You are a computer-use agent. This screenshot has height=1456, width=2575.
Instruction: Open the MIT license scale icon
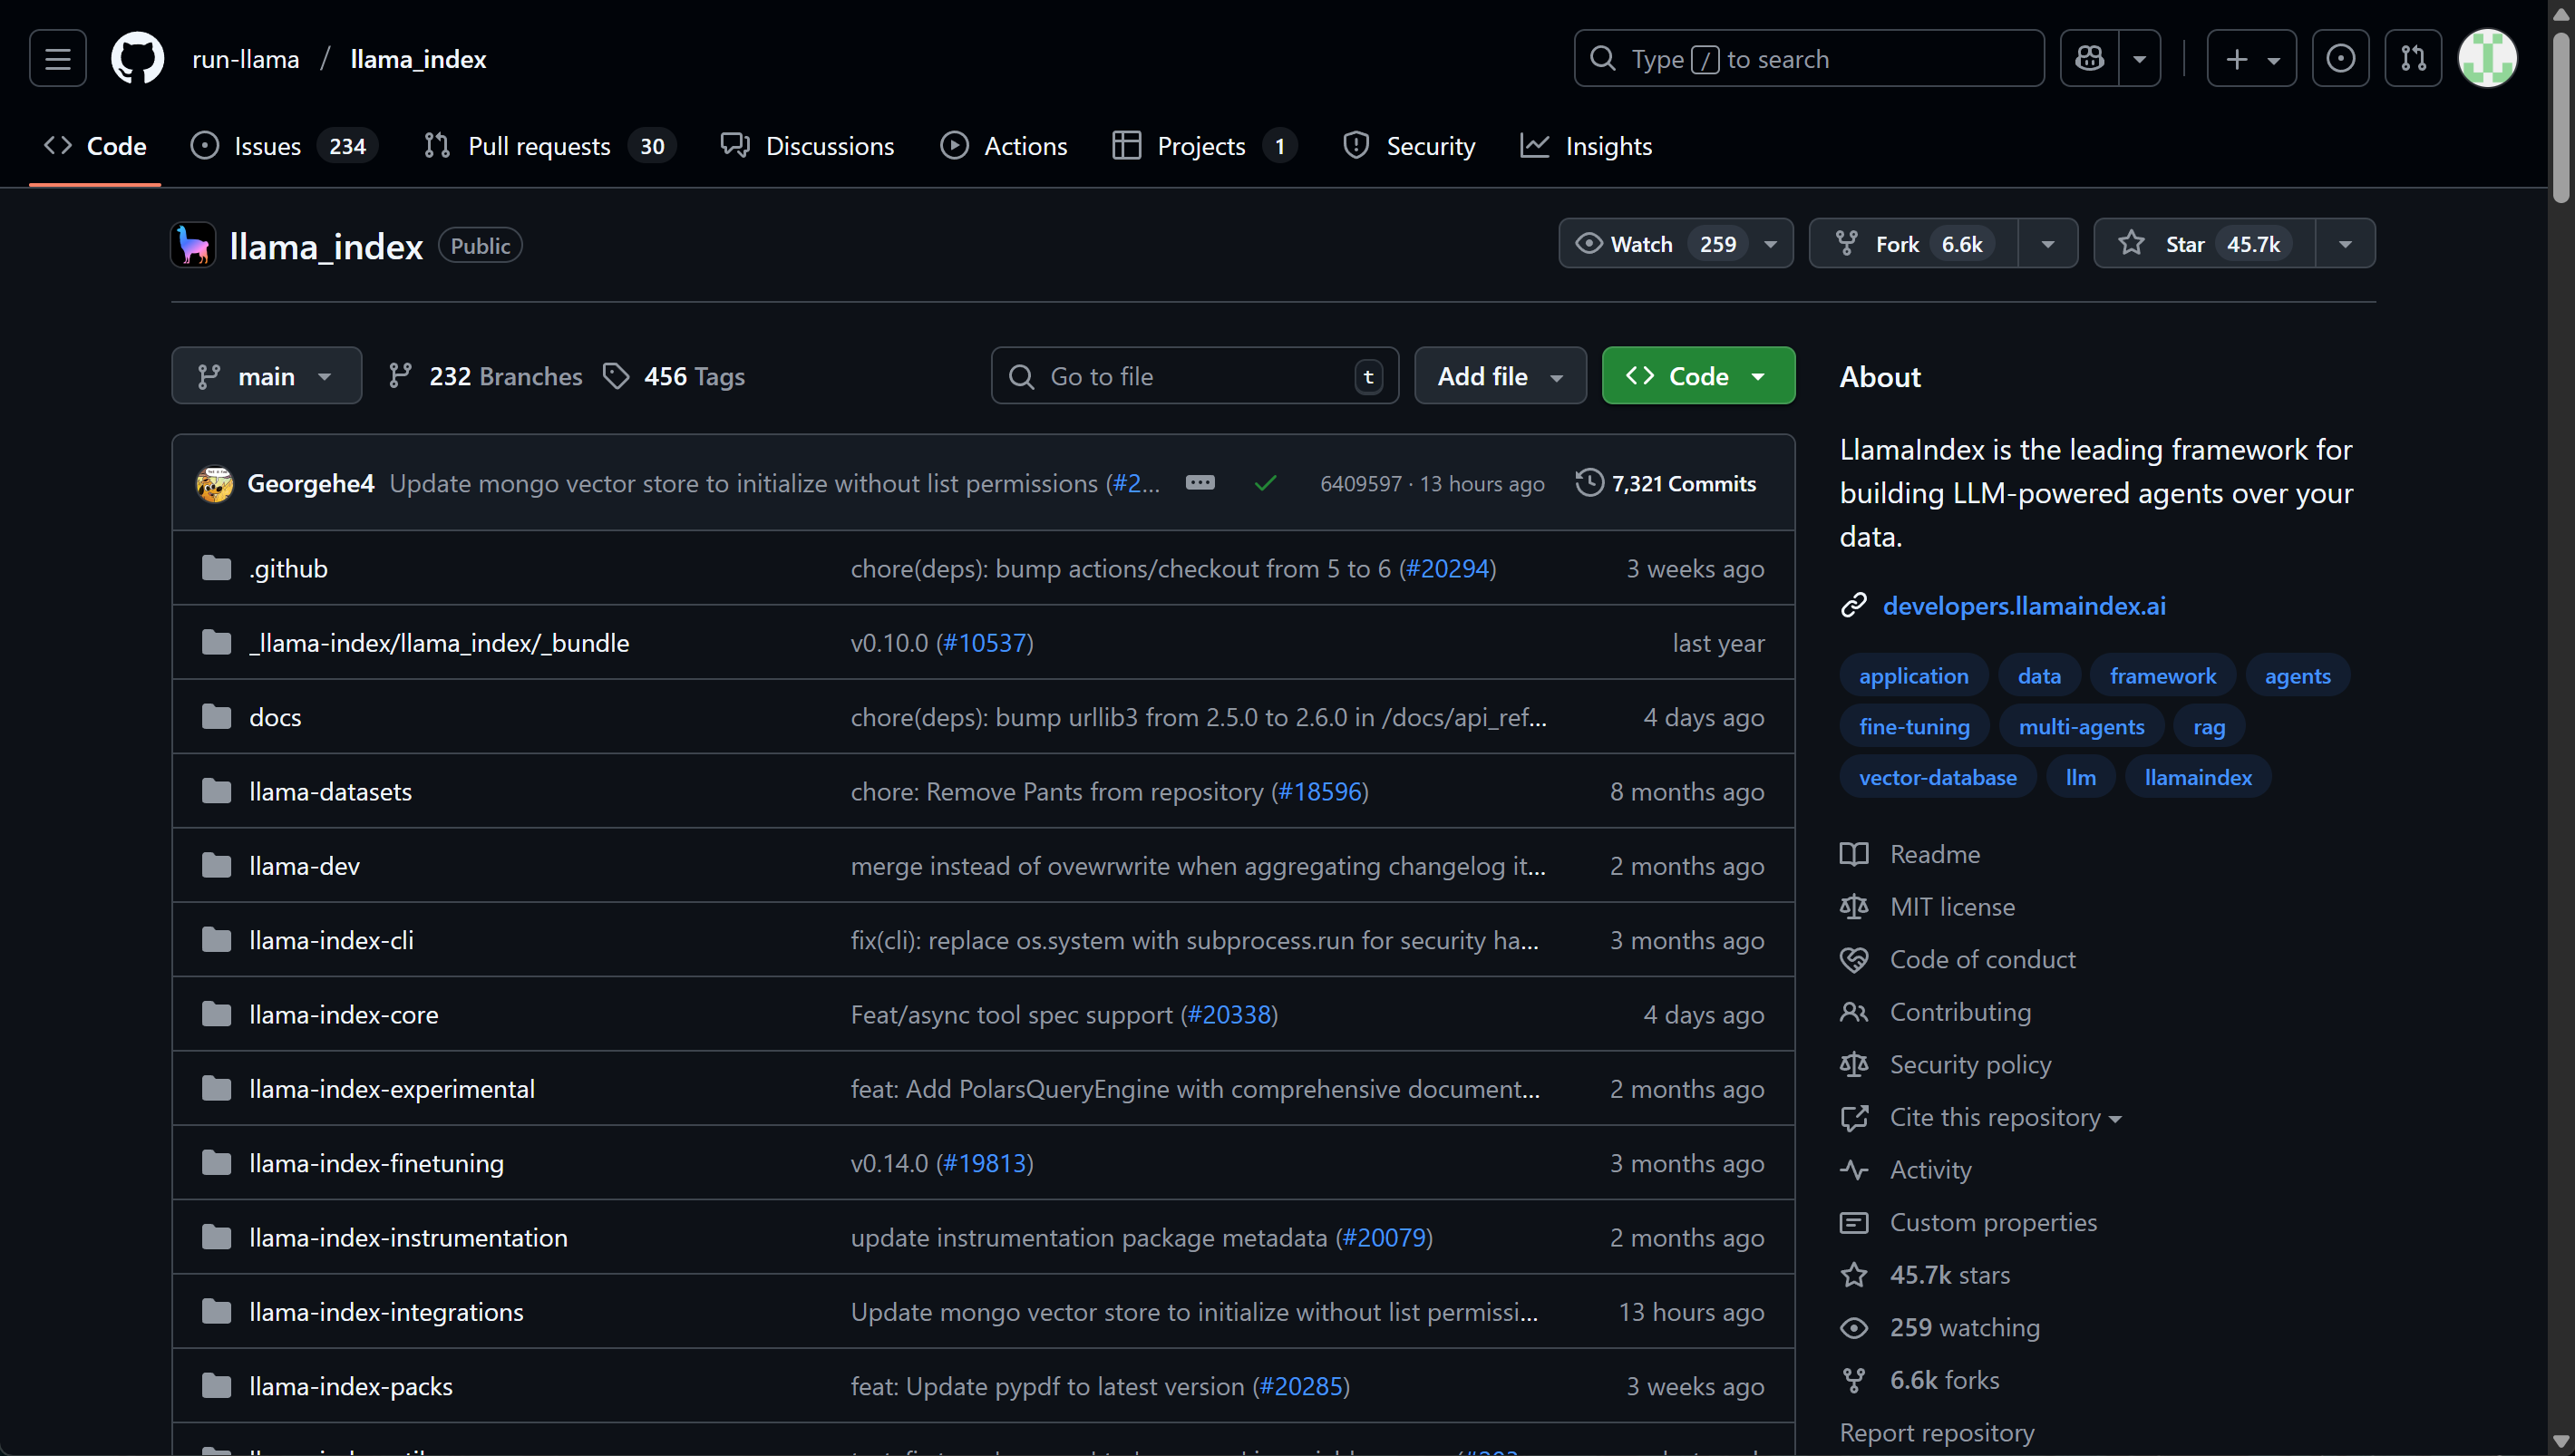(1853, 907)
